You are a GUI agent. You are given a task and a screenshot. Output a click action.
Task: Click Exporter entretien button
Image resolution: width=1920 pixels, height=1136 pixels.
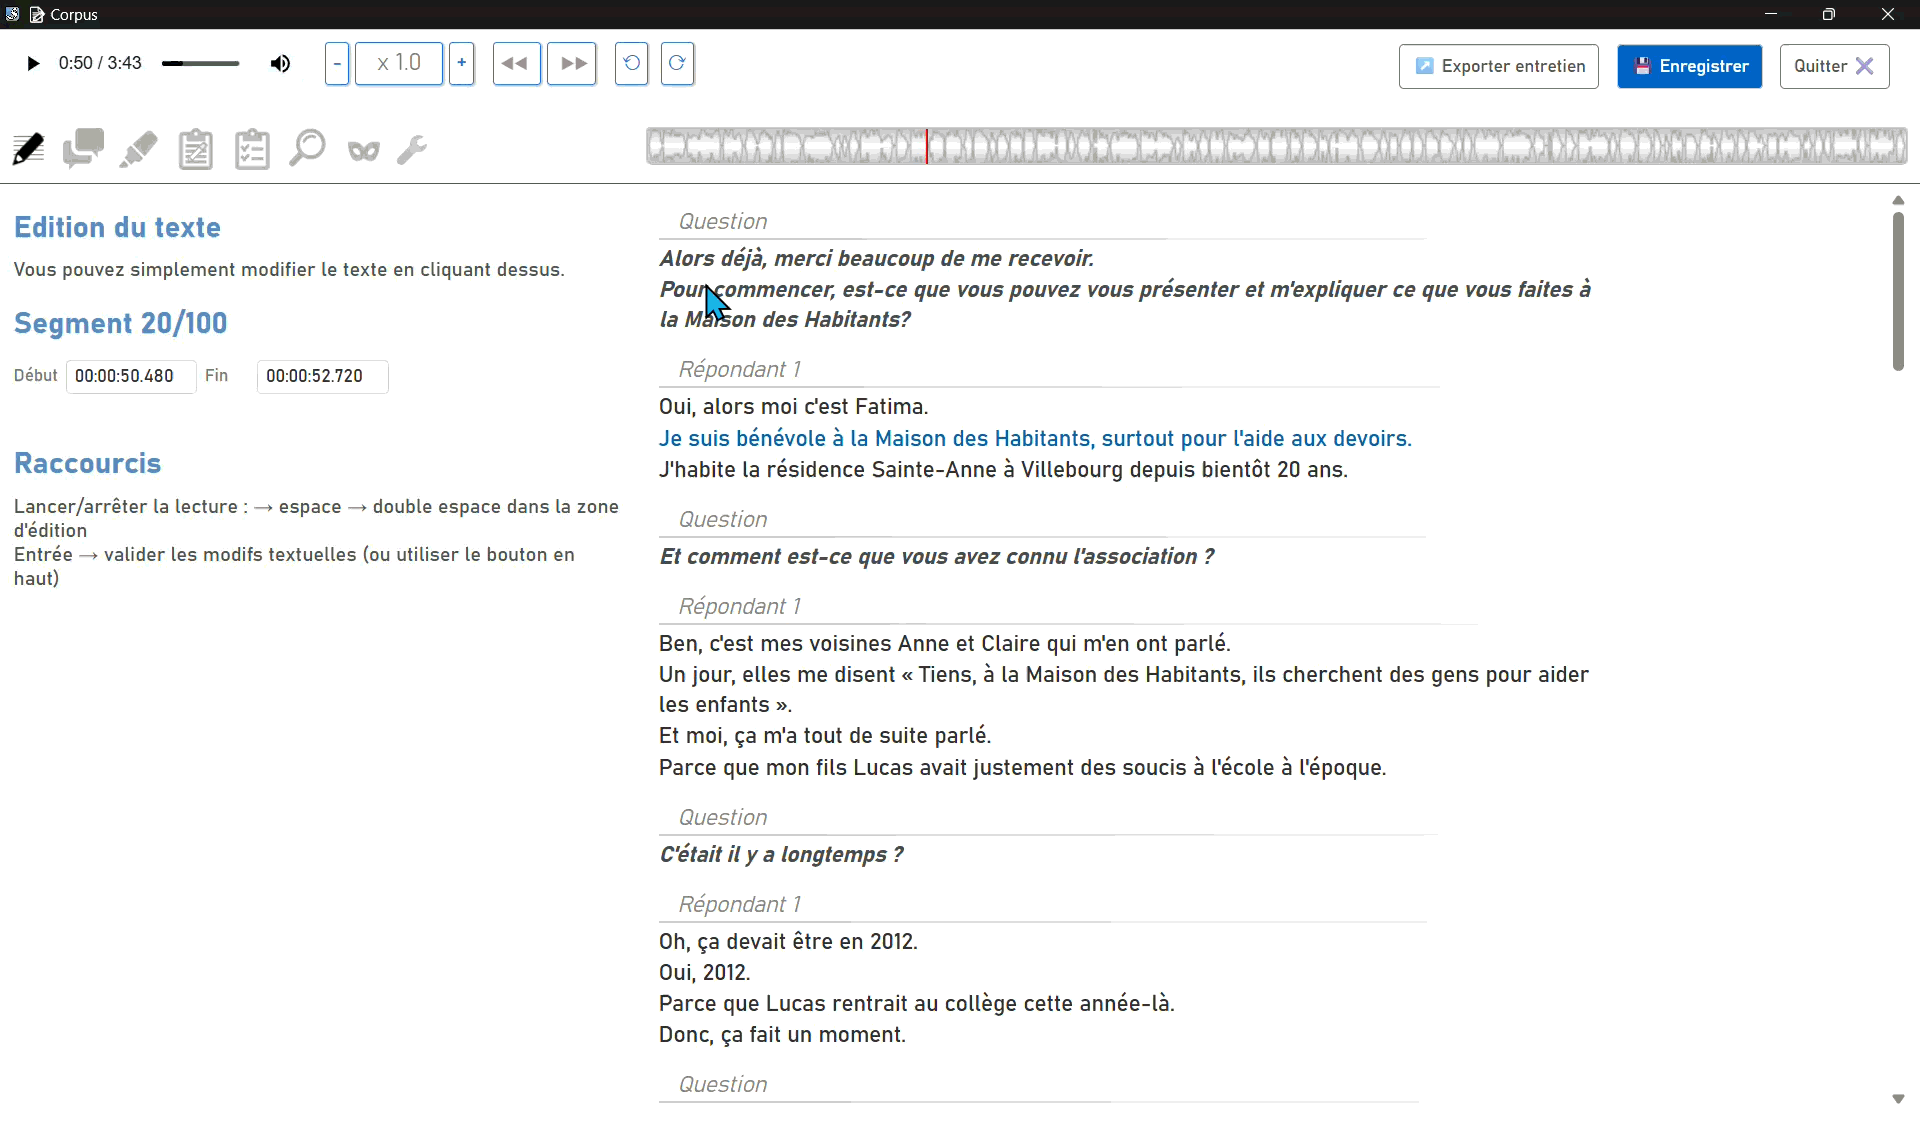tap(1499, 66)
